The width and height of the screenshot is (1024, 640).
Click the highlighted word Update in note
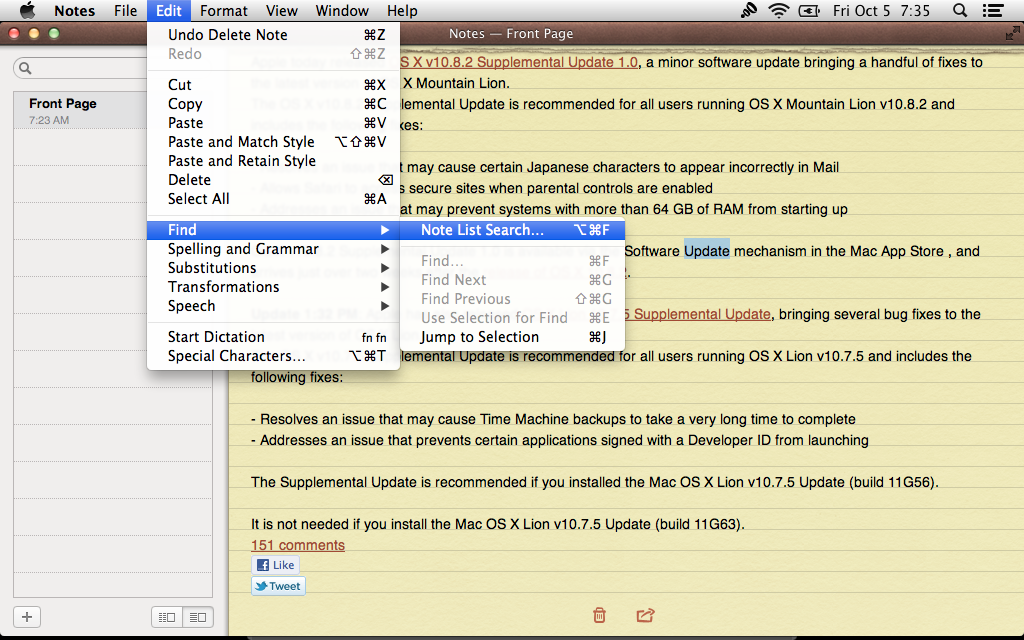point(707,251)
